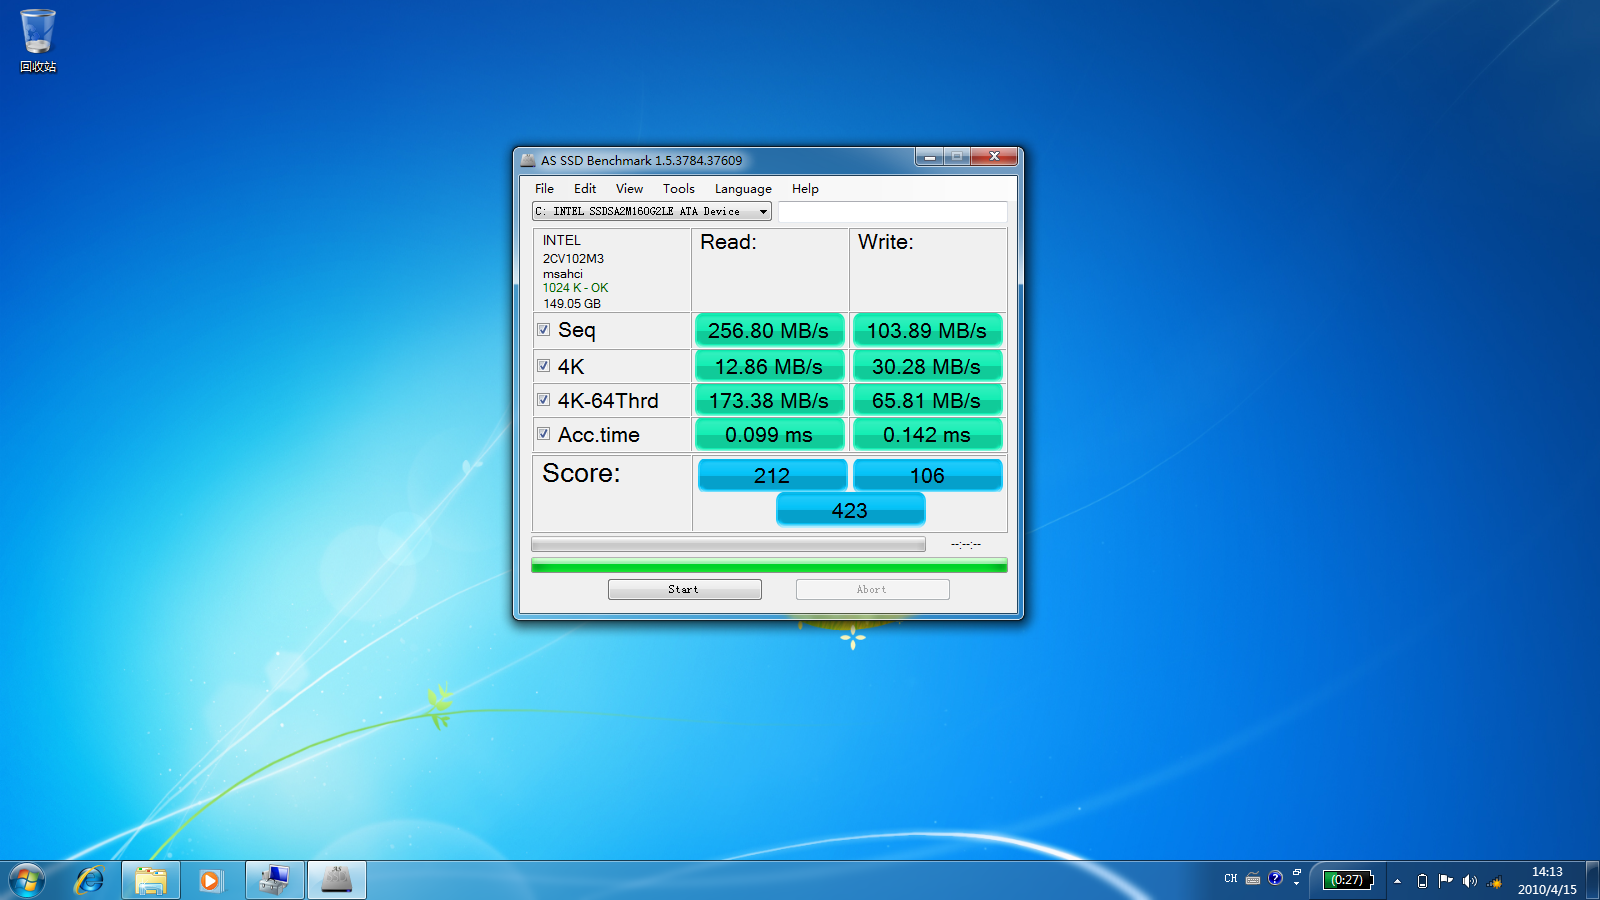Click the 4K-64Thrd read result 173.38 MB/s

[769, 400]
